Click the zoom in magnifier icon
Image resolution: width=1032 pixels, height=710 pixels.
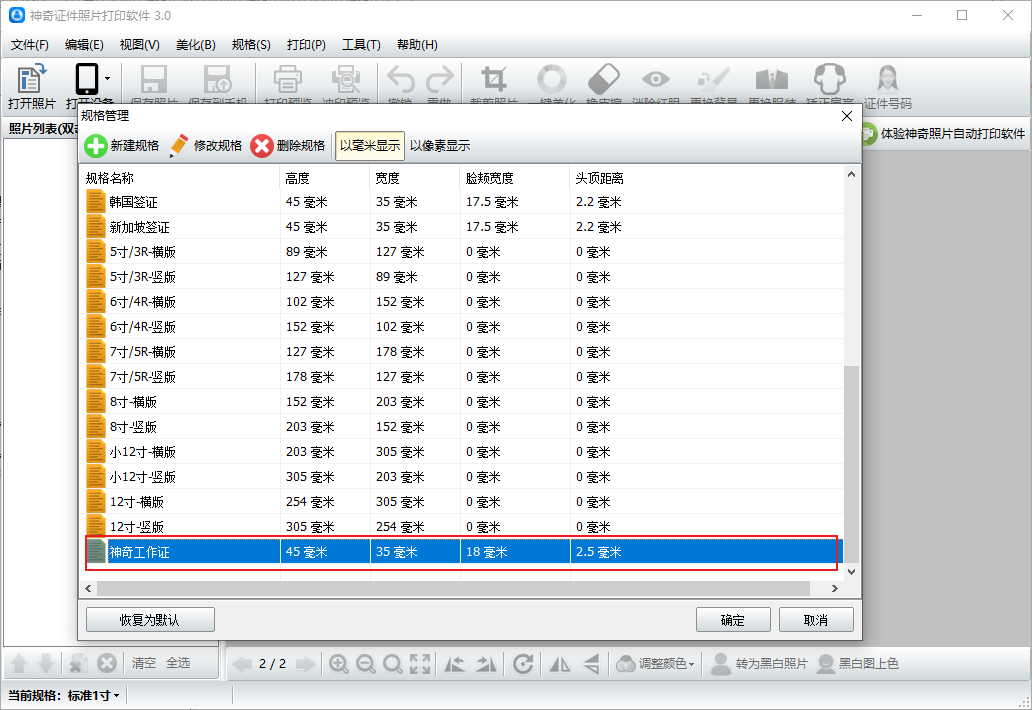pyautogui.click(x=339, y=664)
